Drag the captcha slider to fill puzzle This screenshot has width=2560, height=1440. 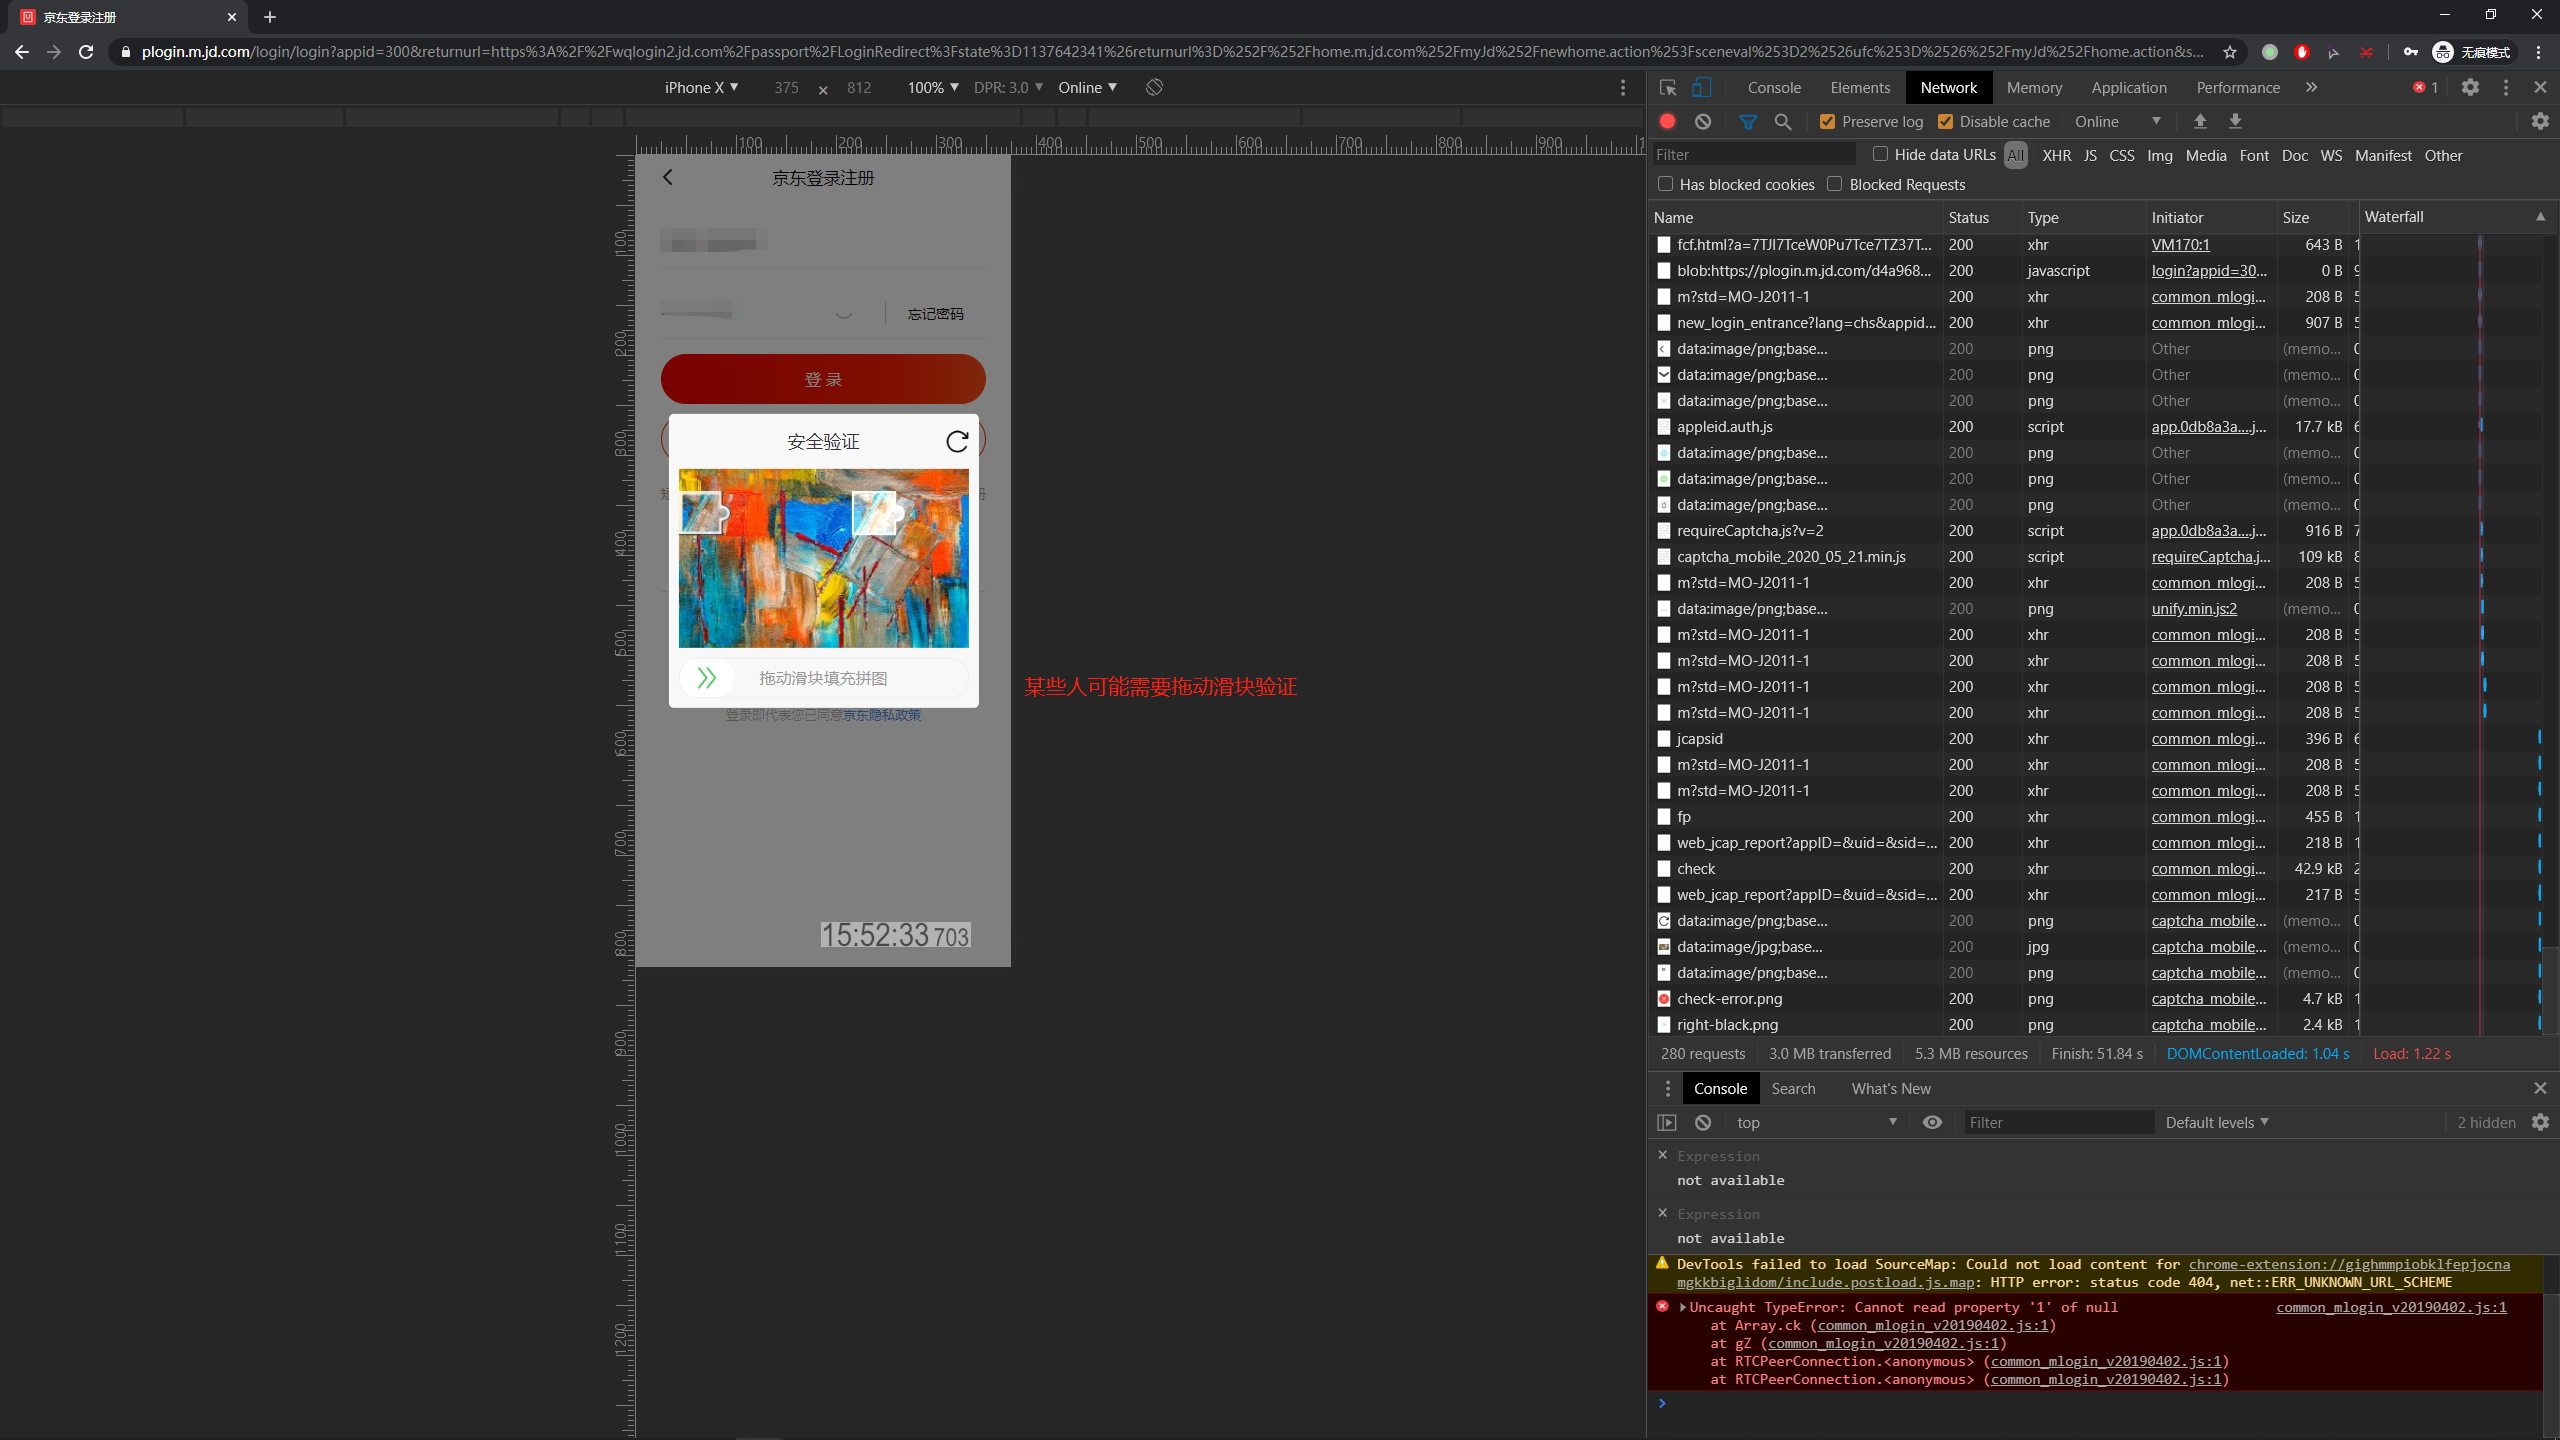[705, 679]
